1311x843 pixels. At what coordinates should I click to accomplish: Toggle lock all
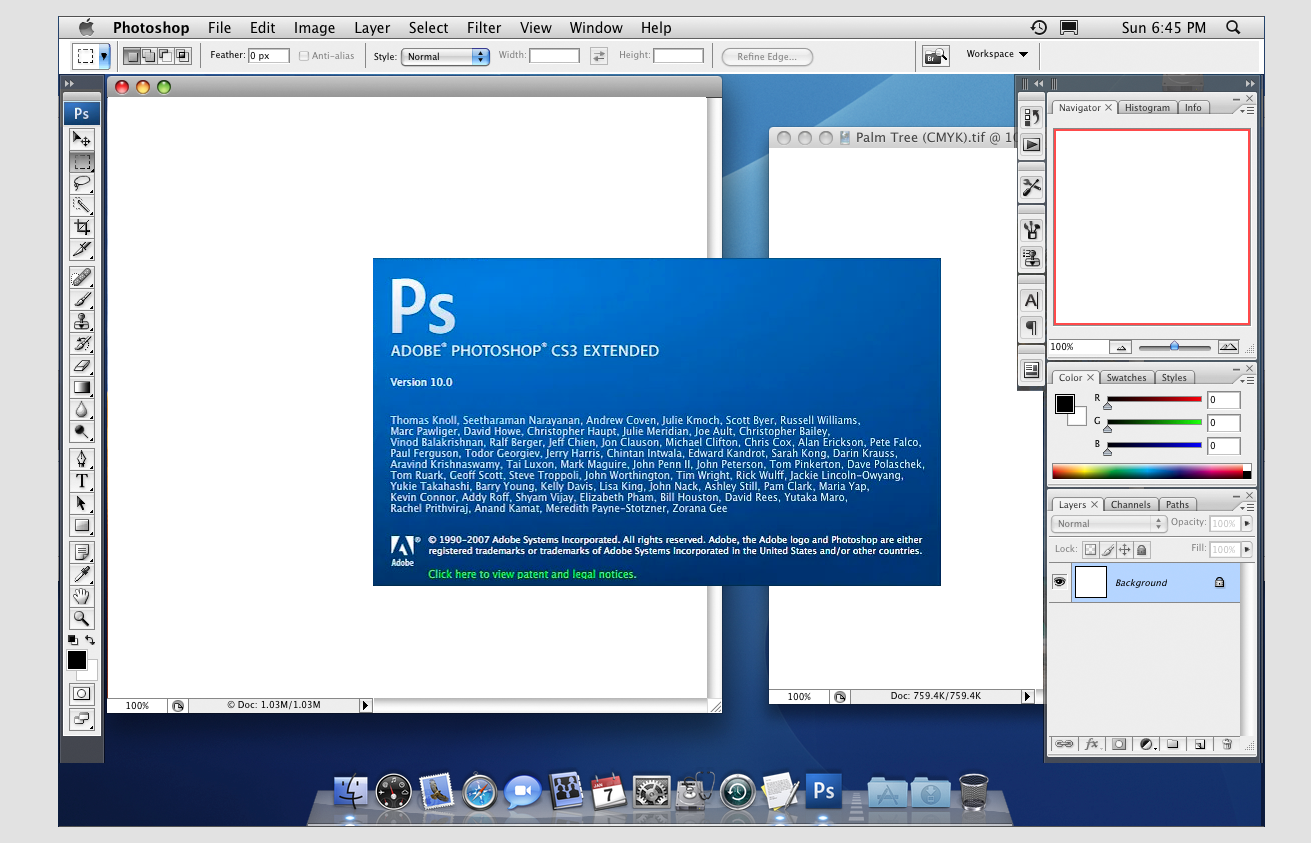tap(1142, 550)
